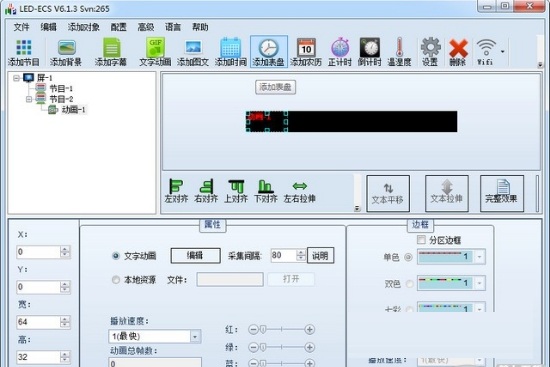Align objects with 左对齐 icon

(x=176, y=191)
